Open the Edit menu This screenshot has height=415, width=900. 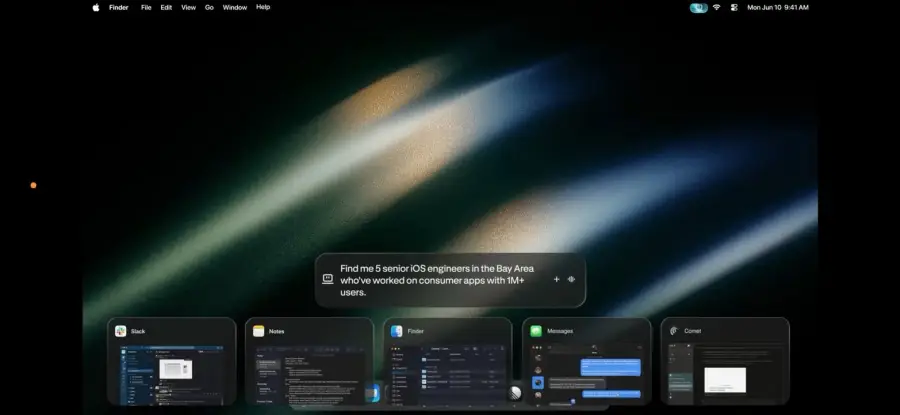[166, 7]
